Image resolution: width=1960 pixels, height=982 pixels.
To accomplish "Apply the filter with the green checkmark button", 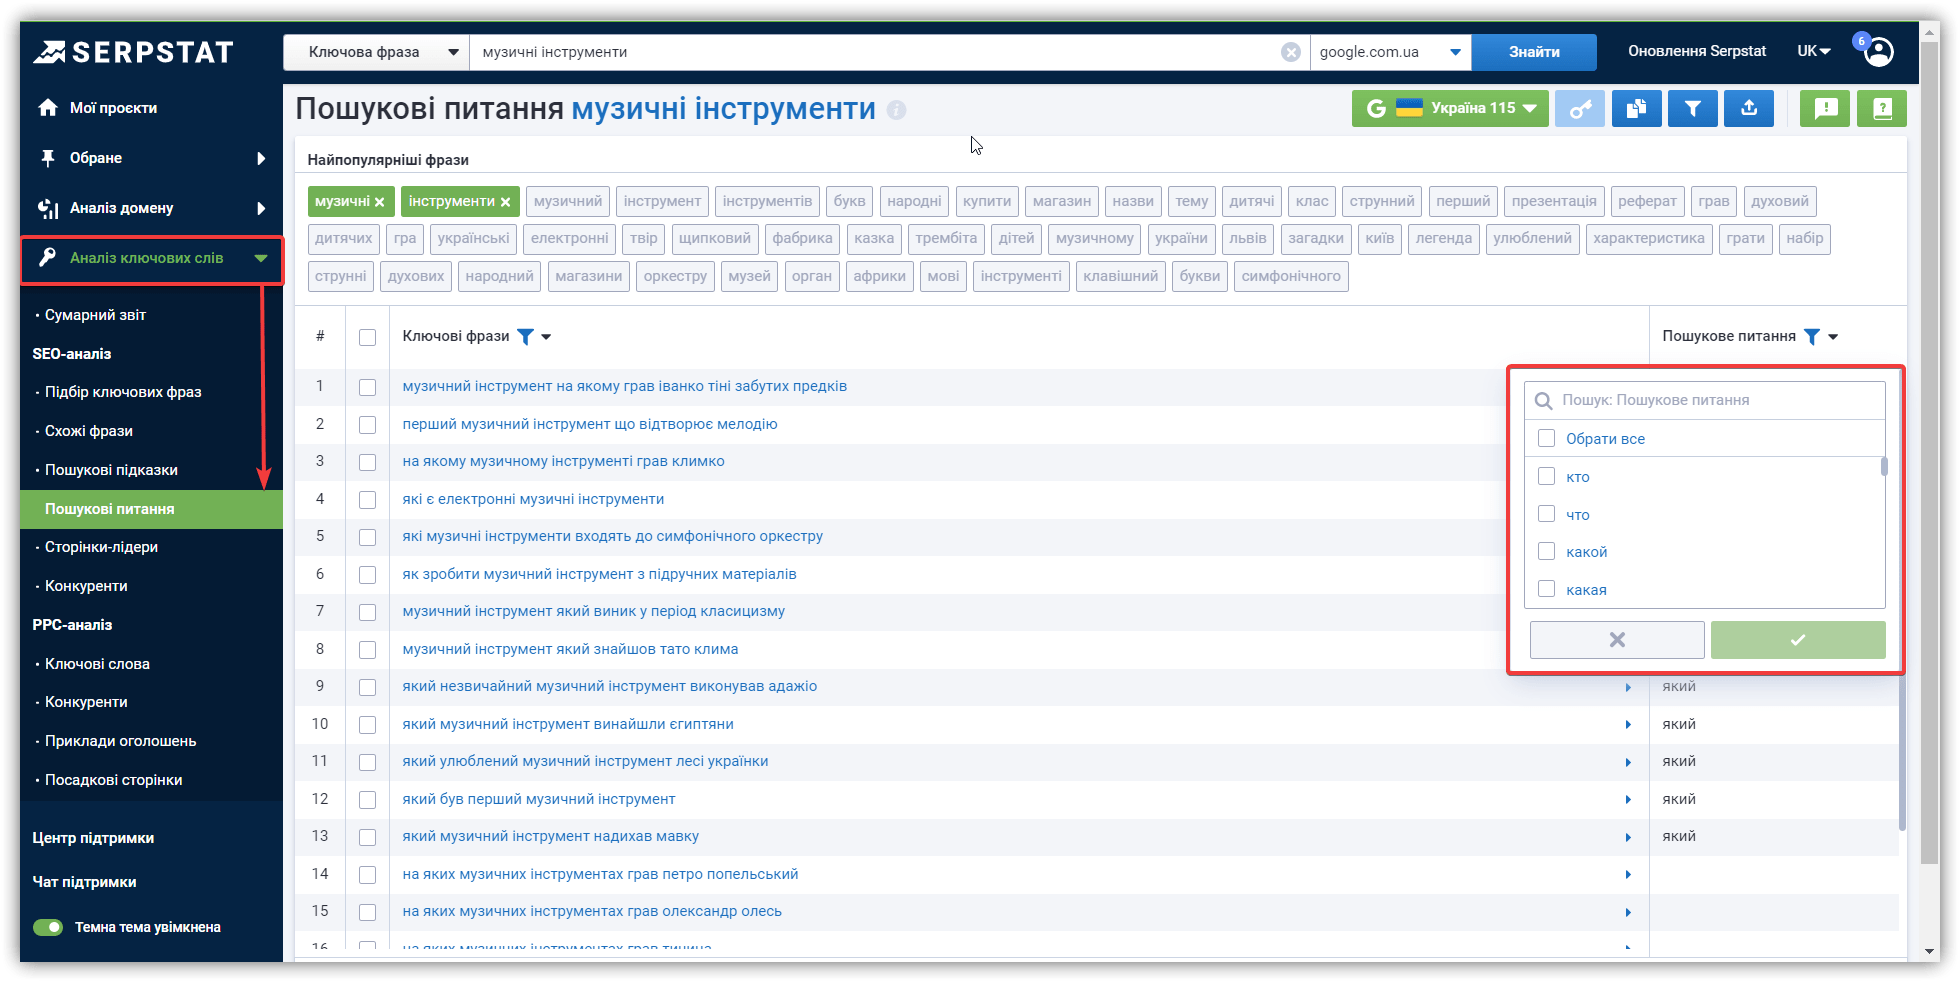I will [x=1798, y=640].
